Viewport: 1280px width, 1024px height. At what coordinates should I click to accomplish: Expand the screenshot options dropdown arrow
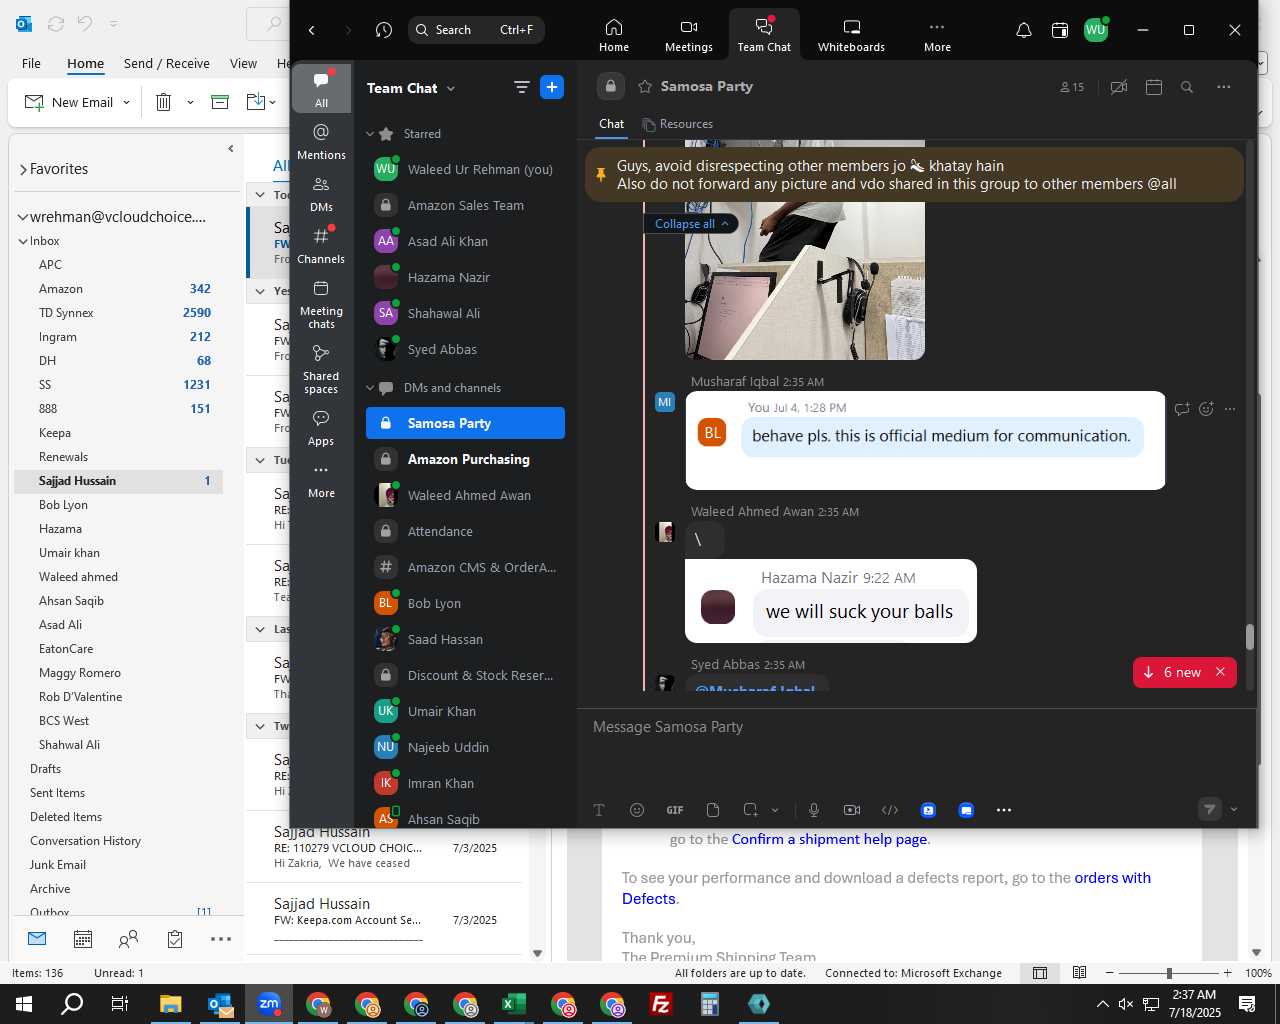[775, 810]
